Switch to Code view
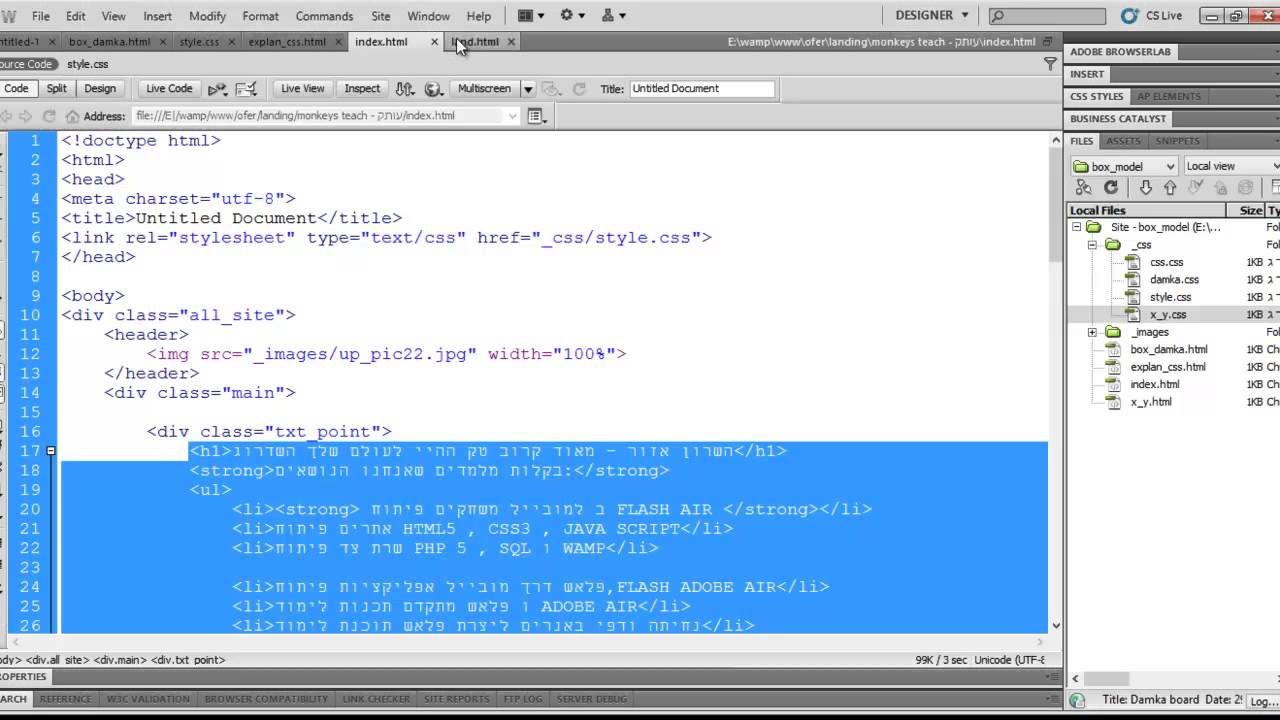Screen dimensions: 1280x720 pos(17,89)
